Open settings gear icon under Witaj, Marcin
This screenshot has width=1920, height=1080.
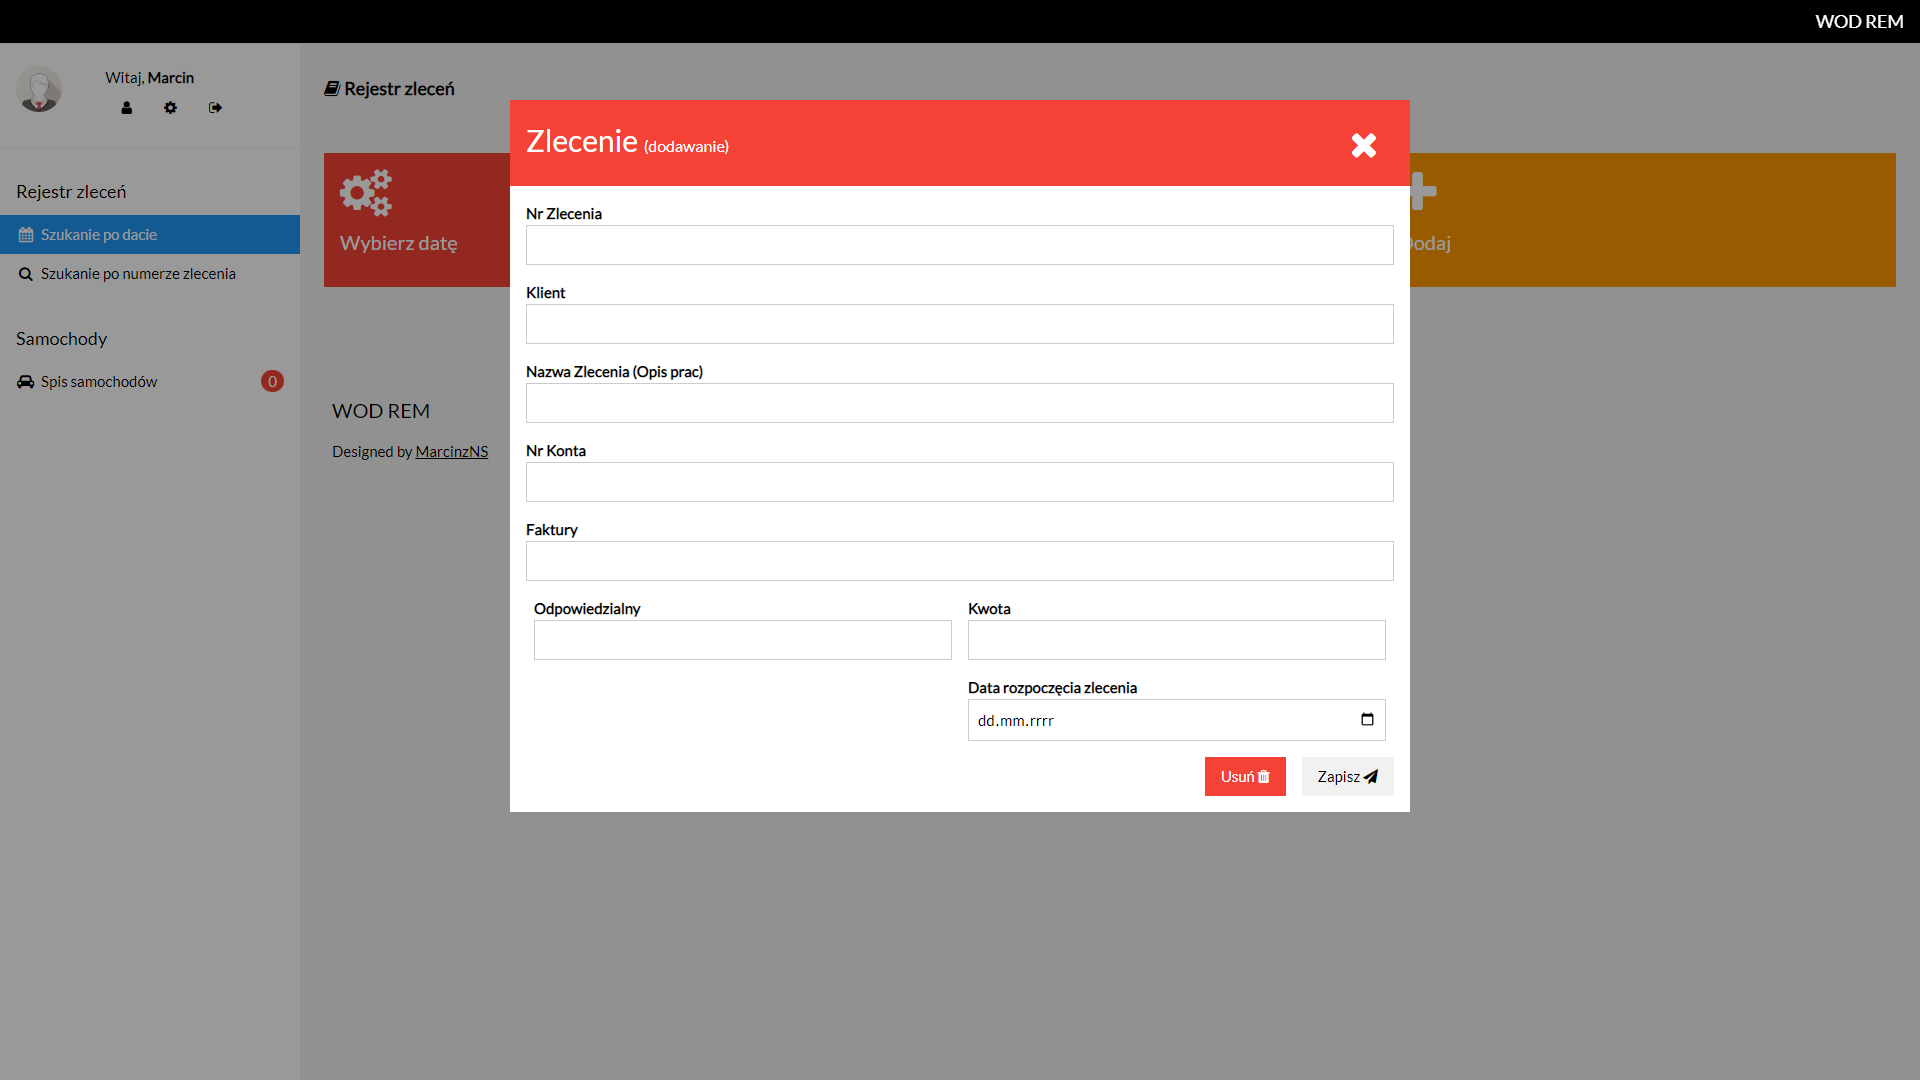[x=171, y=108]
